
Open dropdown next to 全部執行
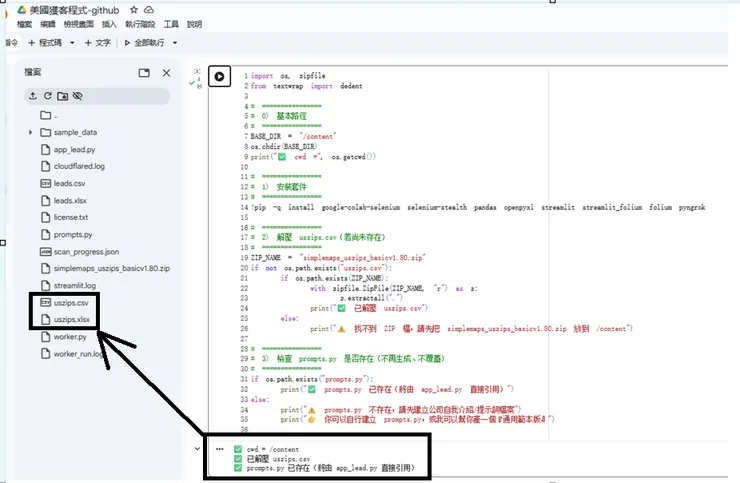(x=175, y=43)
